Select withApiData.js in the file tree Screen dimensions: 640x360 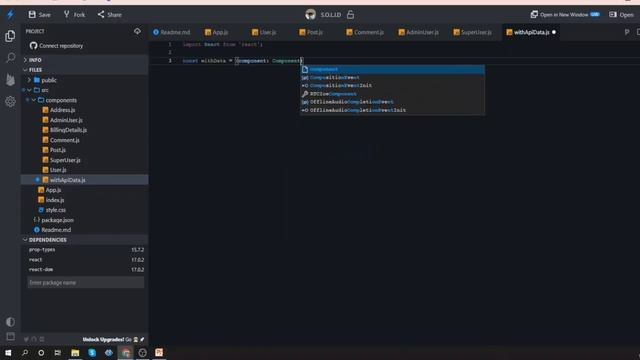[x=84, y=180]
